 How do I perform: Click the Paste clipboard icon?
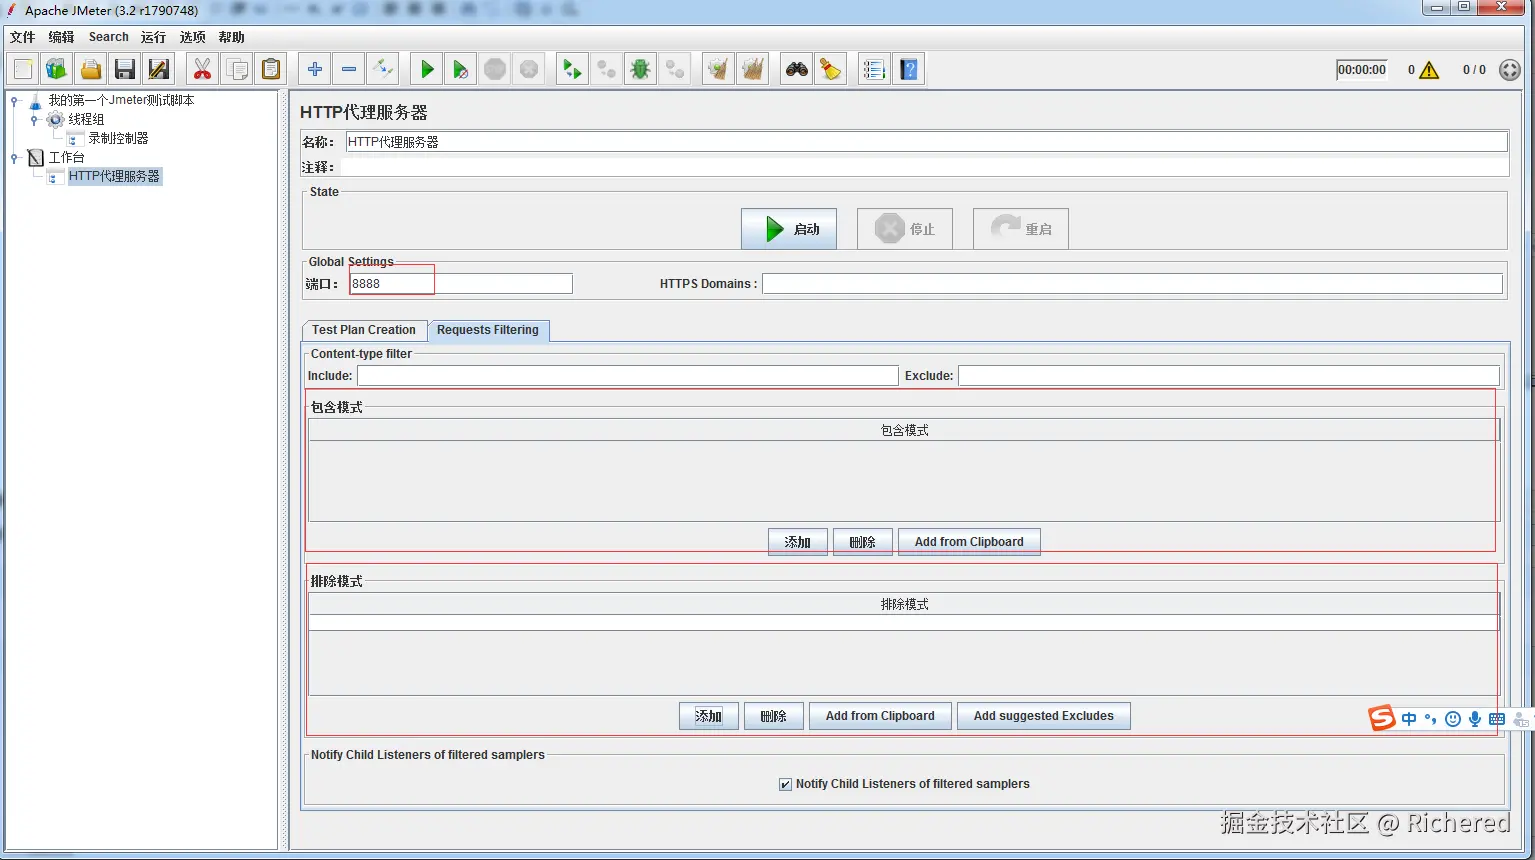tap(271, 69)
